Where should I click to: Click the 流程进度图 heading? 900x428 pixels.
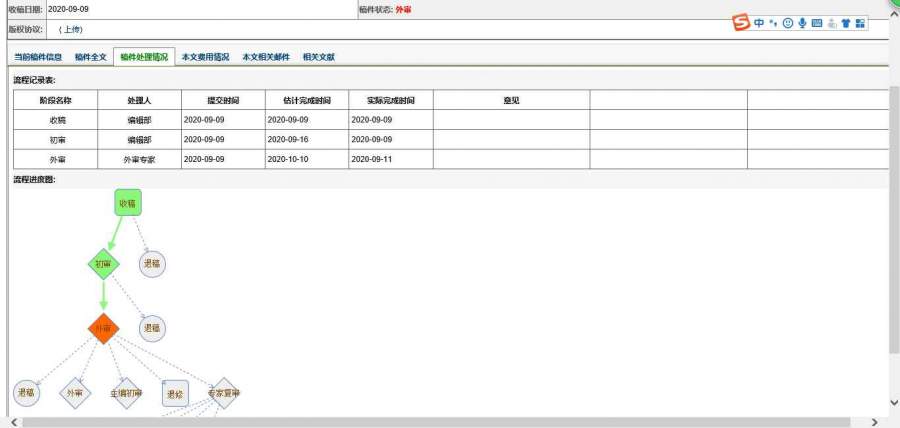click(x=34, y=180)
